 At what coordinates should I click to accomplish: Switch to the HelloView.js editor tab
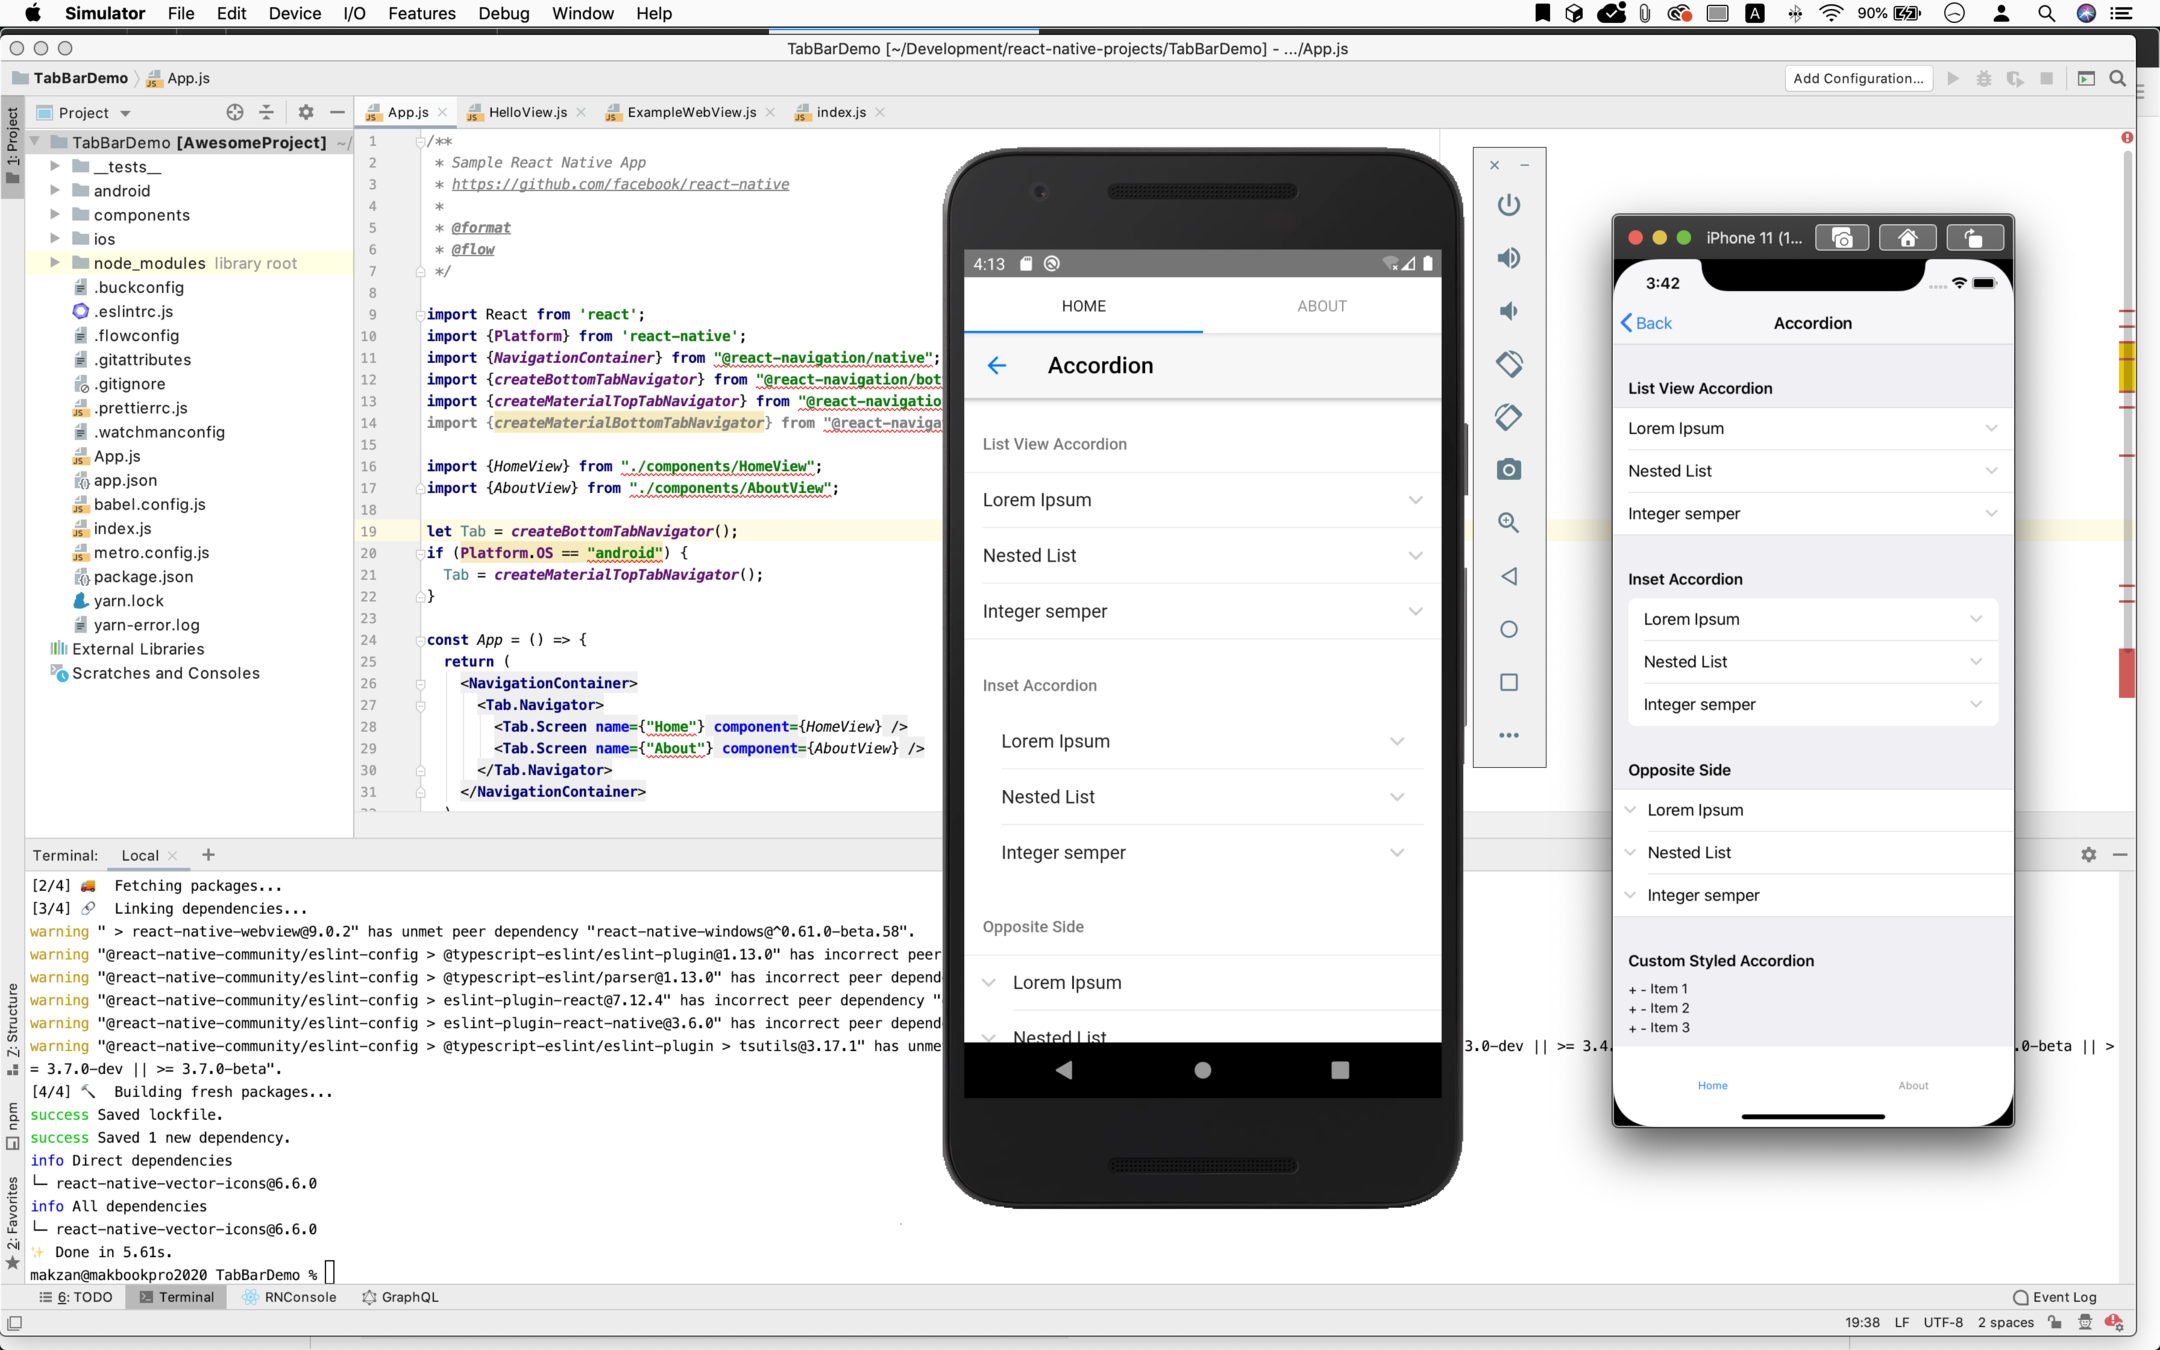pyautogui.click(x=527, y=112)
